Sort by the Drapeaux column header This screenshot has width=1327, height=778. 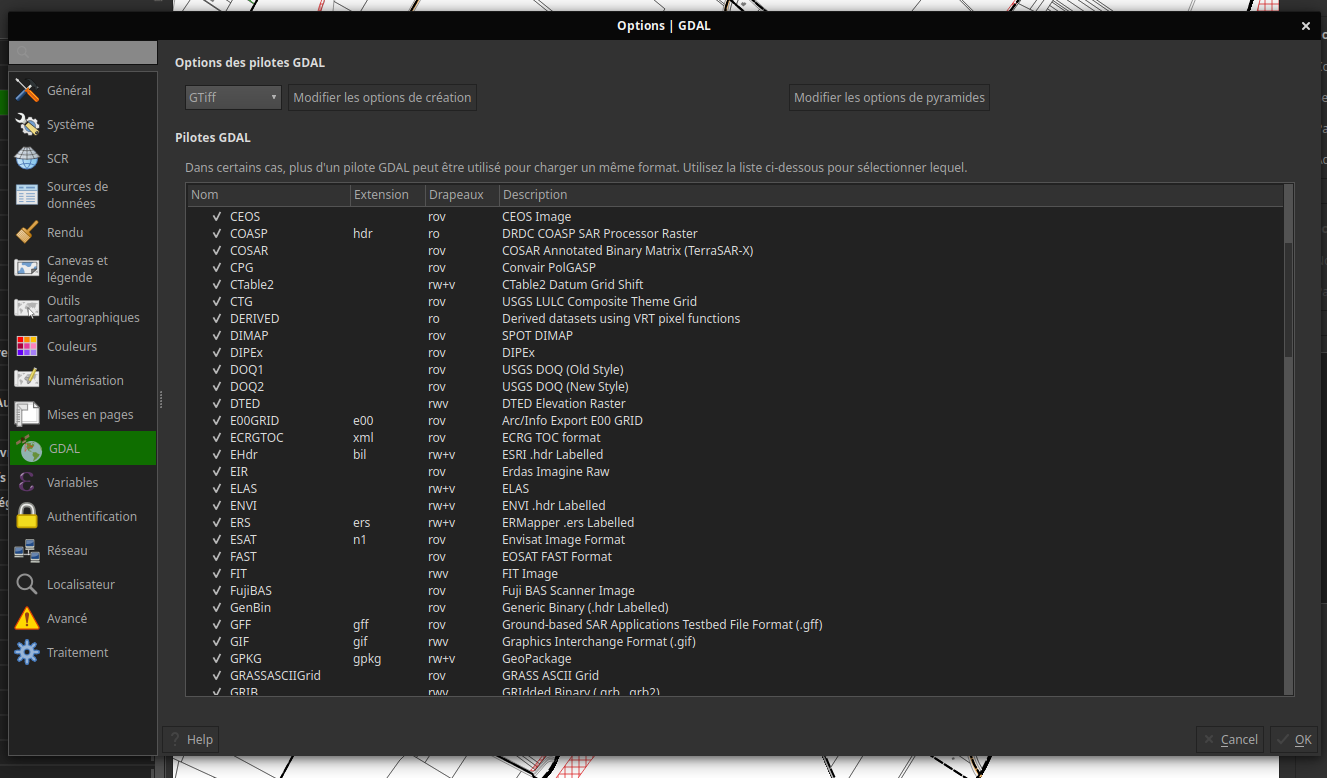460,195
